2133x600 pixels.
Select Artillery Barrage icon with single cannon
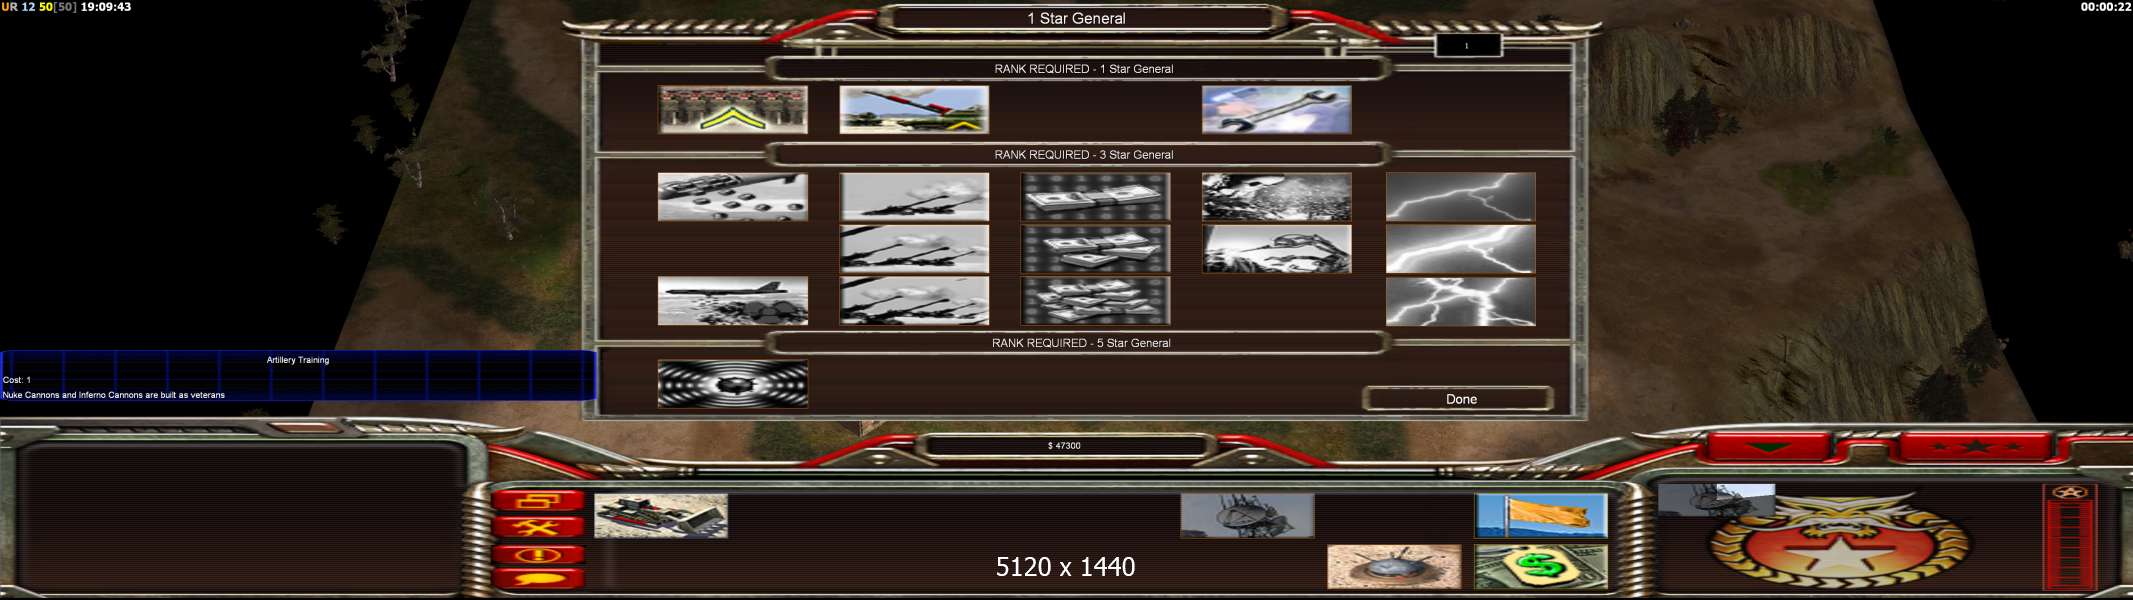[x=914, y=197]
